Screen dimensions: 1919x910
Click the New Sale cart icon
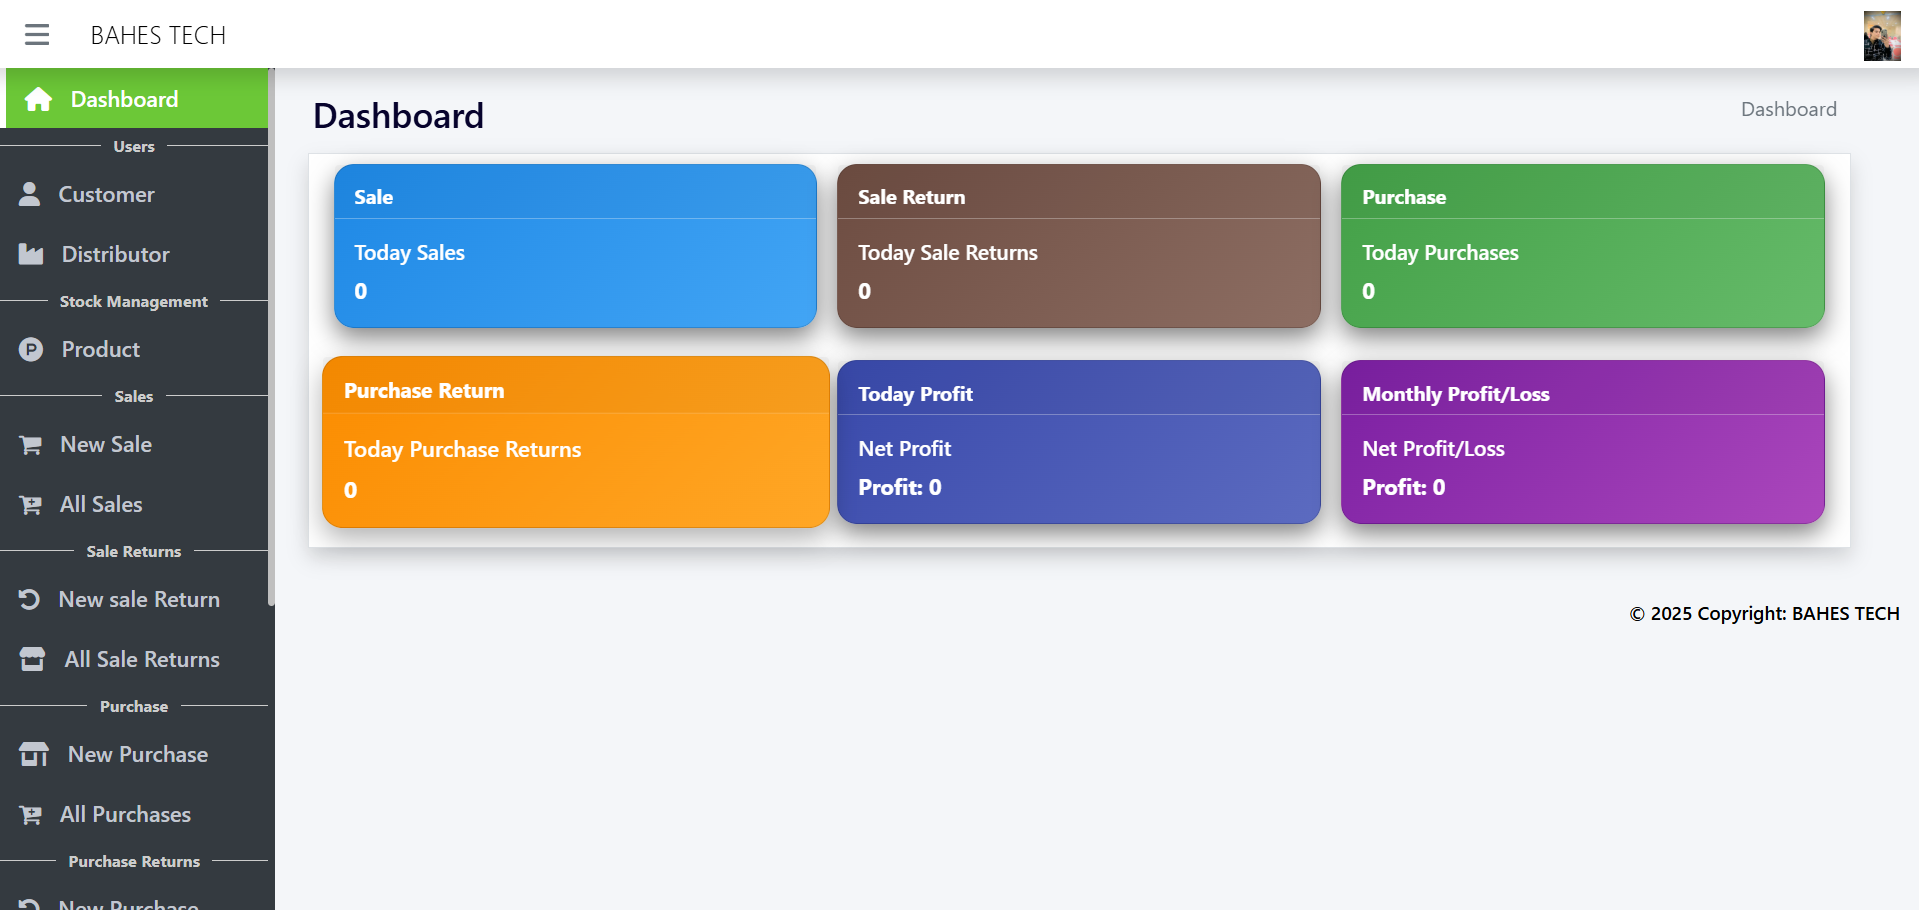click(31, 445)
